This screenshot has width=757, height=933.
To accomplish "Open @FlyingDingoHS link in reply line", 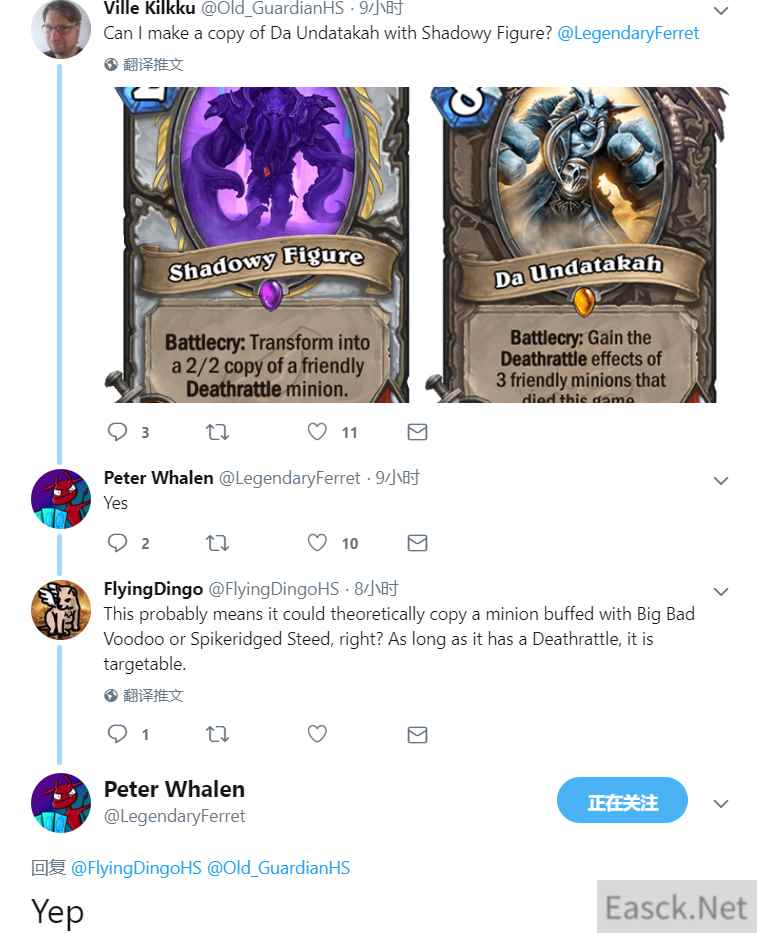I will point(136,868).
